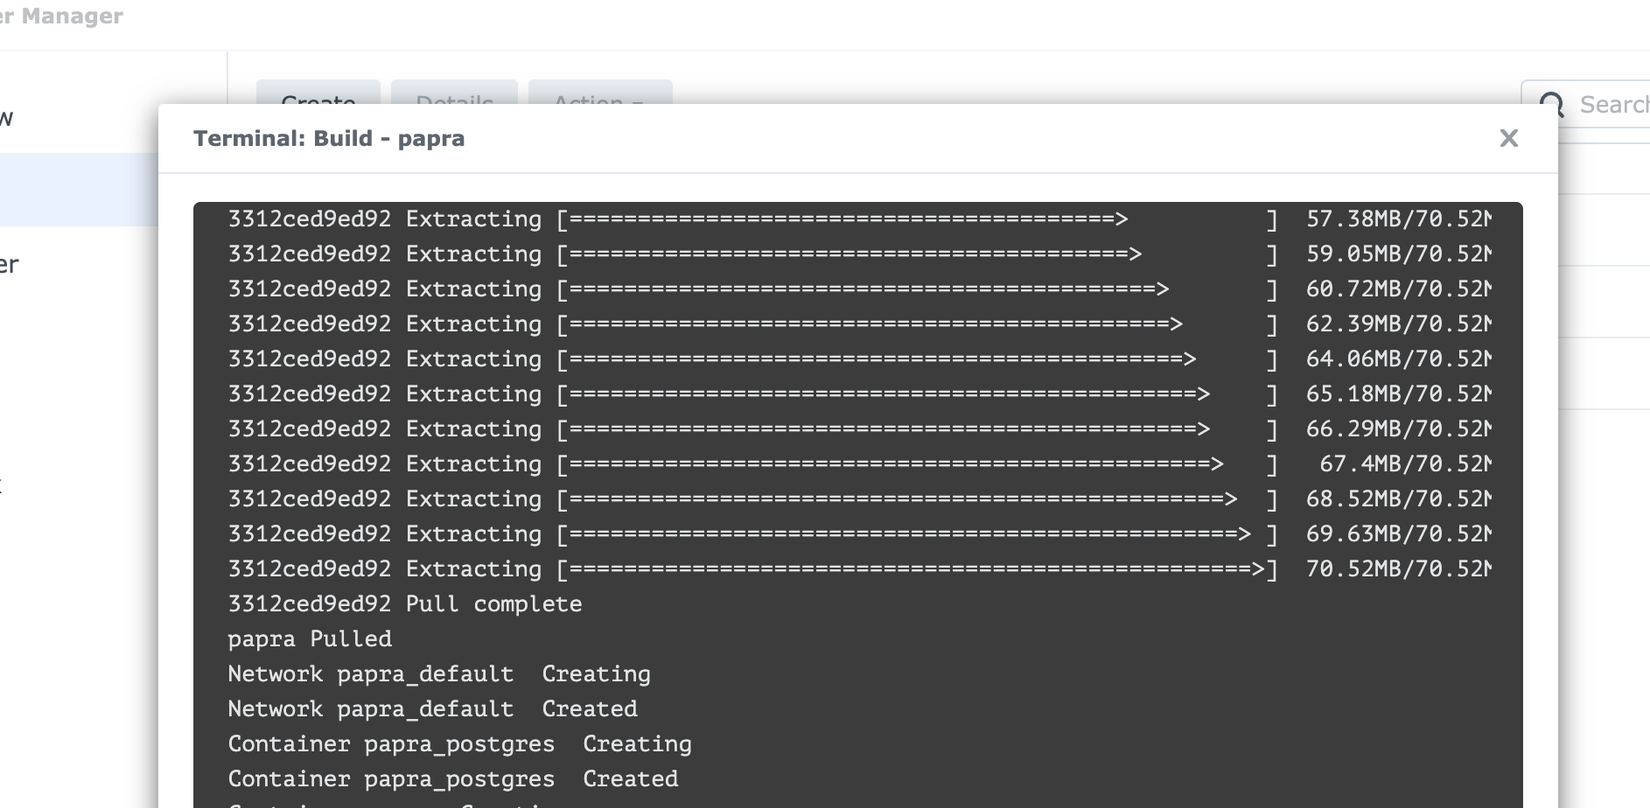Select the highlighted sidebar item
1650x808 pixels.
pos(78,190)
